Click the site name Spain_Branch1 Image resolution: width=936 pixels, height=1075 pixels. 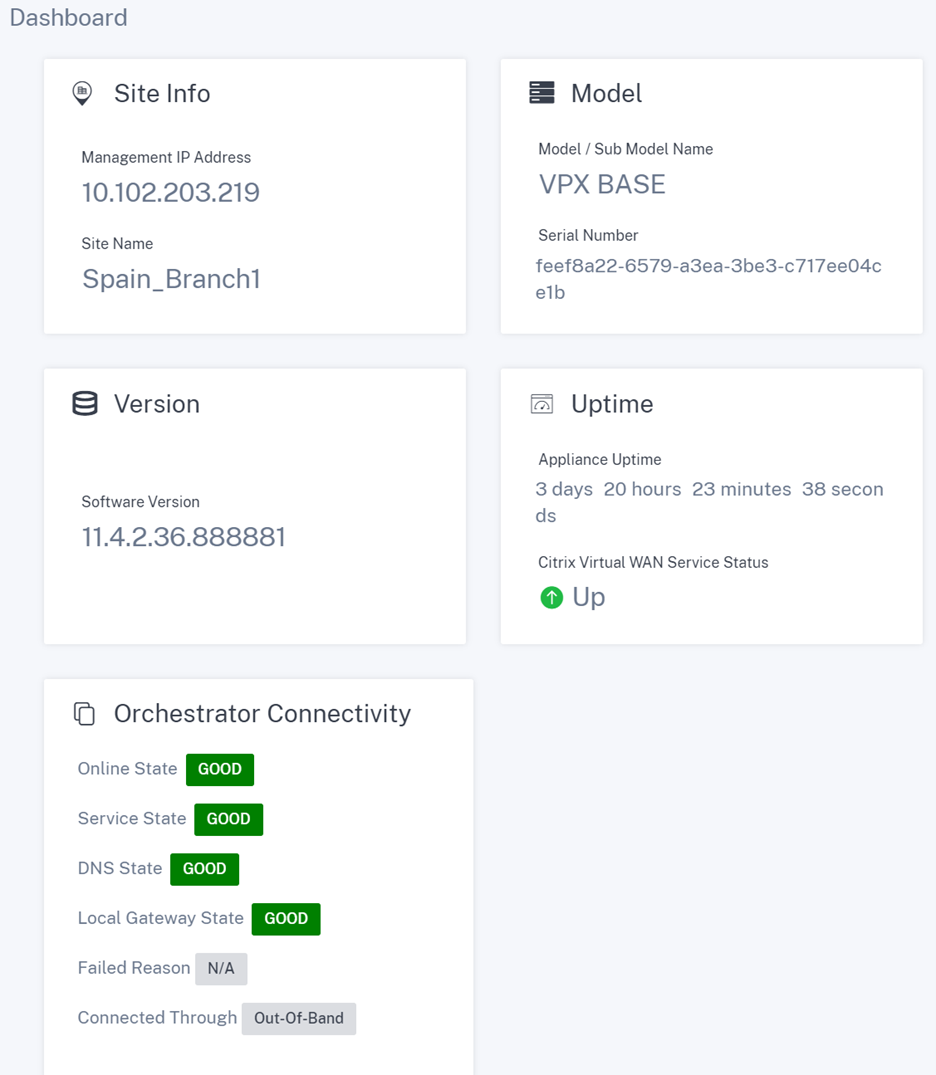[x=171, y=279]
